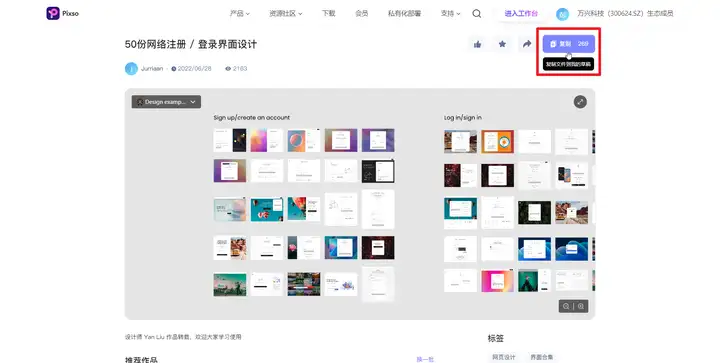The image size is (720, 363).
Task: Click the Log in/sign in label
Action: (x=463, y=117)
